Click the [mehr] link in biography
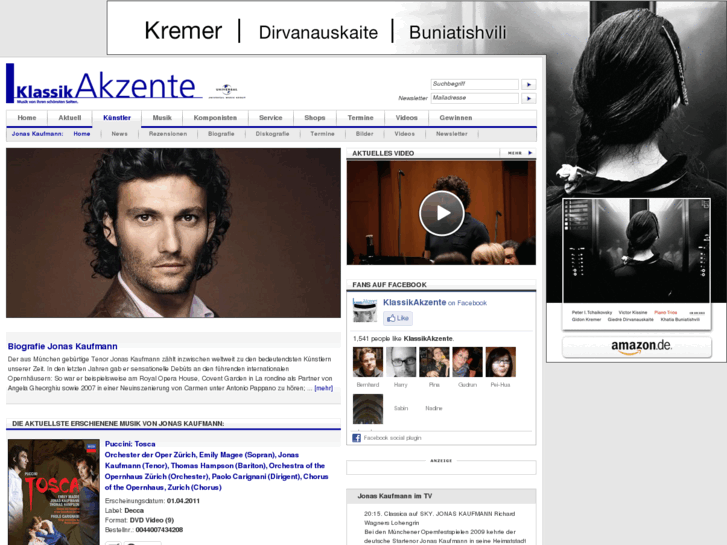727x545 pixels. pyautogui.click(x=324, y=388)
